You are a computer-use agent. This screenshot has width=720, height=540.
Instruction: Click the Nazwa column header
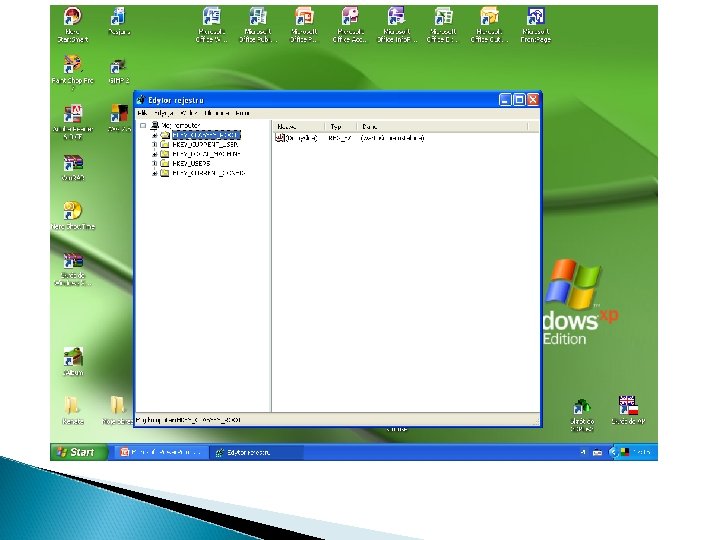[x=287, y=126]
